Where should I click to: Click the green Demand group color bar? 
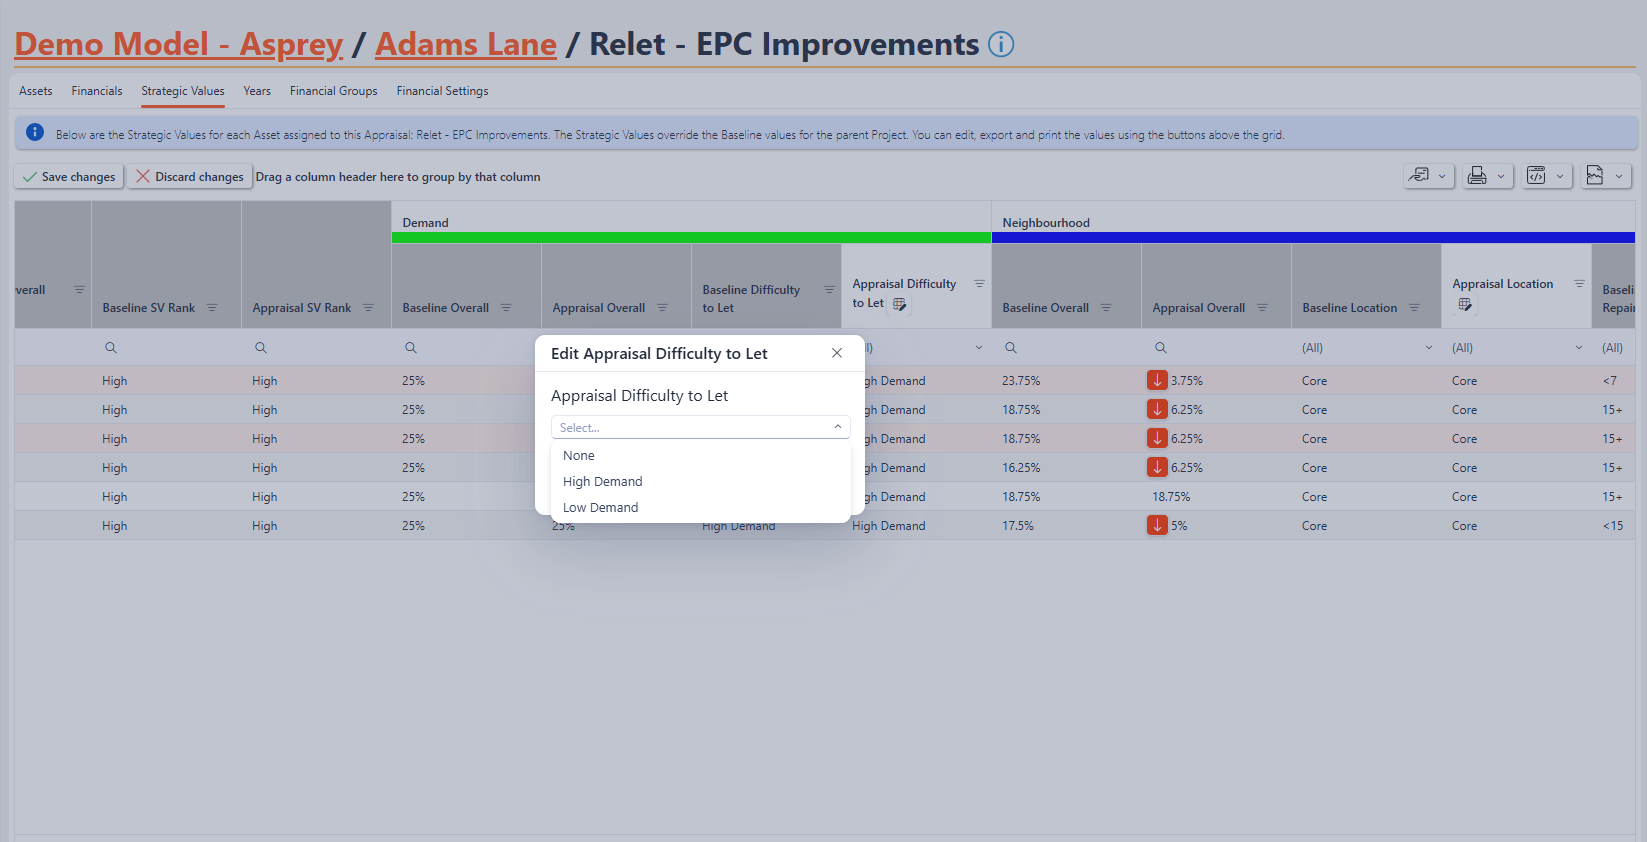[691, 238]
